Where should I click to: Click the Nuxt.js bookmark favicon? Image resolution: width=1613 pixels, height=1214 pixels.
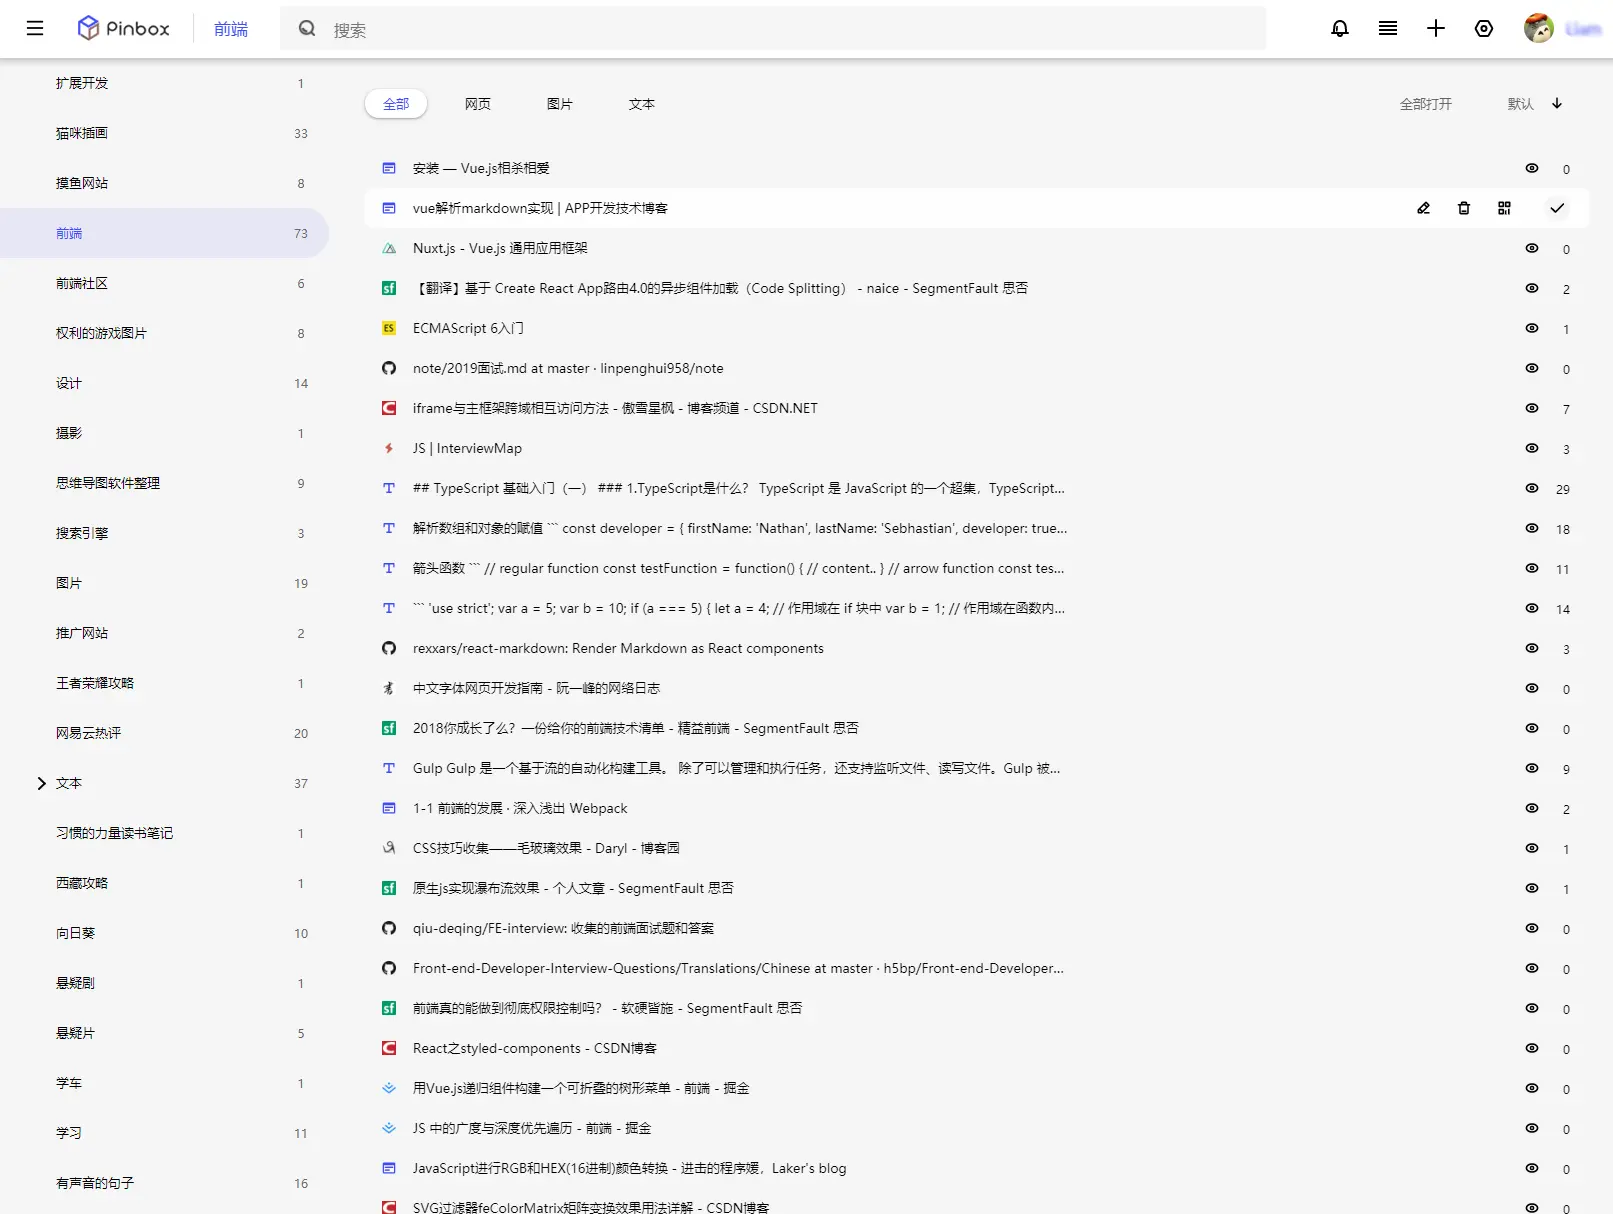tap(389, 248)
